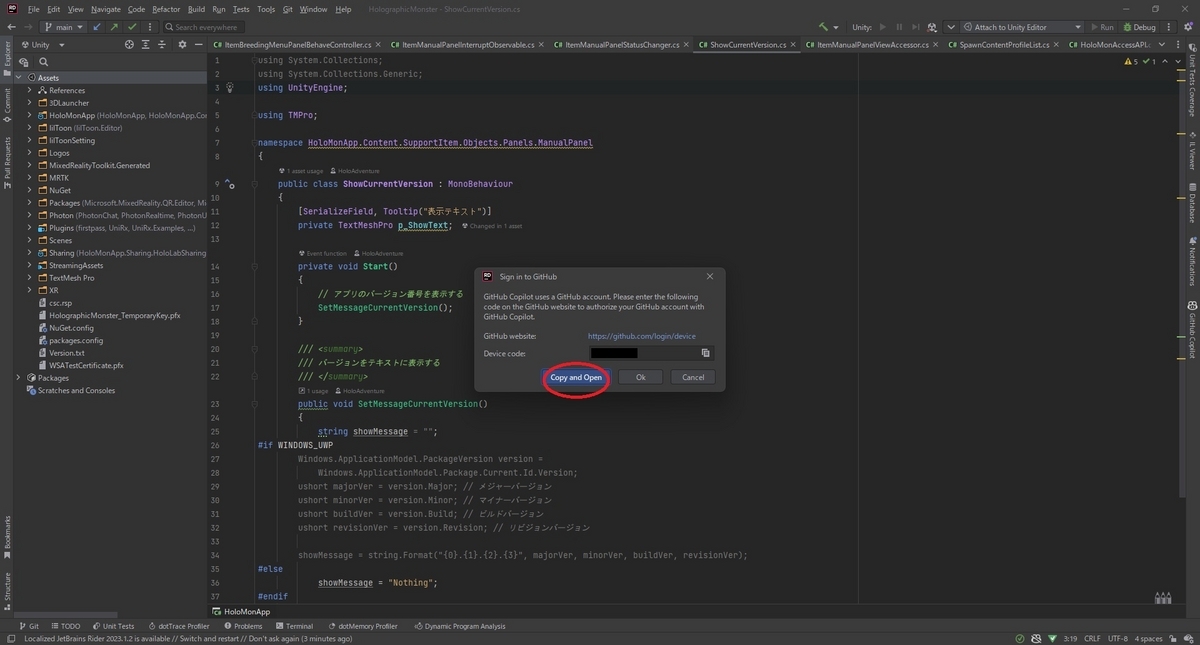
Task: Start debugging with the Debug icon
Action: pyautogui.click(x=1140, y=27)
